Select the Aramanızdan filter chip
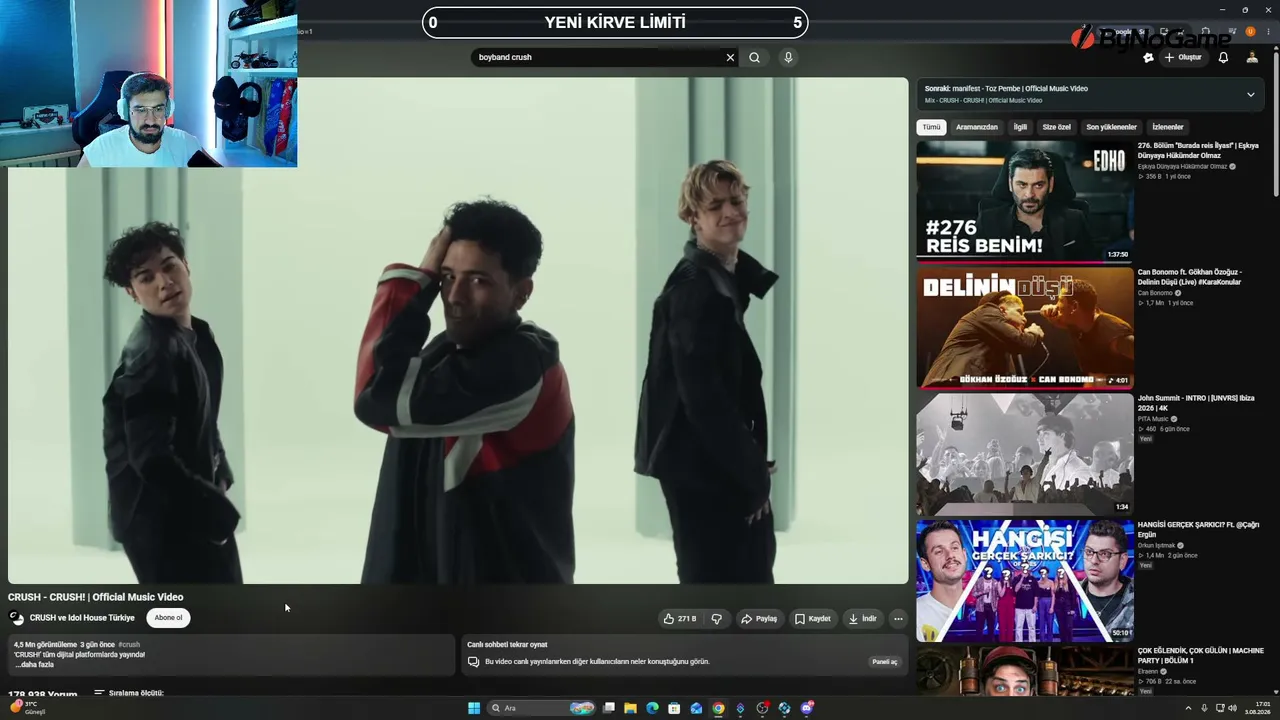Viewport: 1280px width, 720px height. (976, 127)
